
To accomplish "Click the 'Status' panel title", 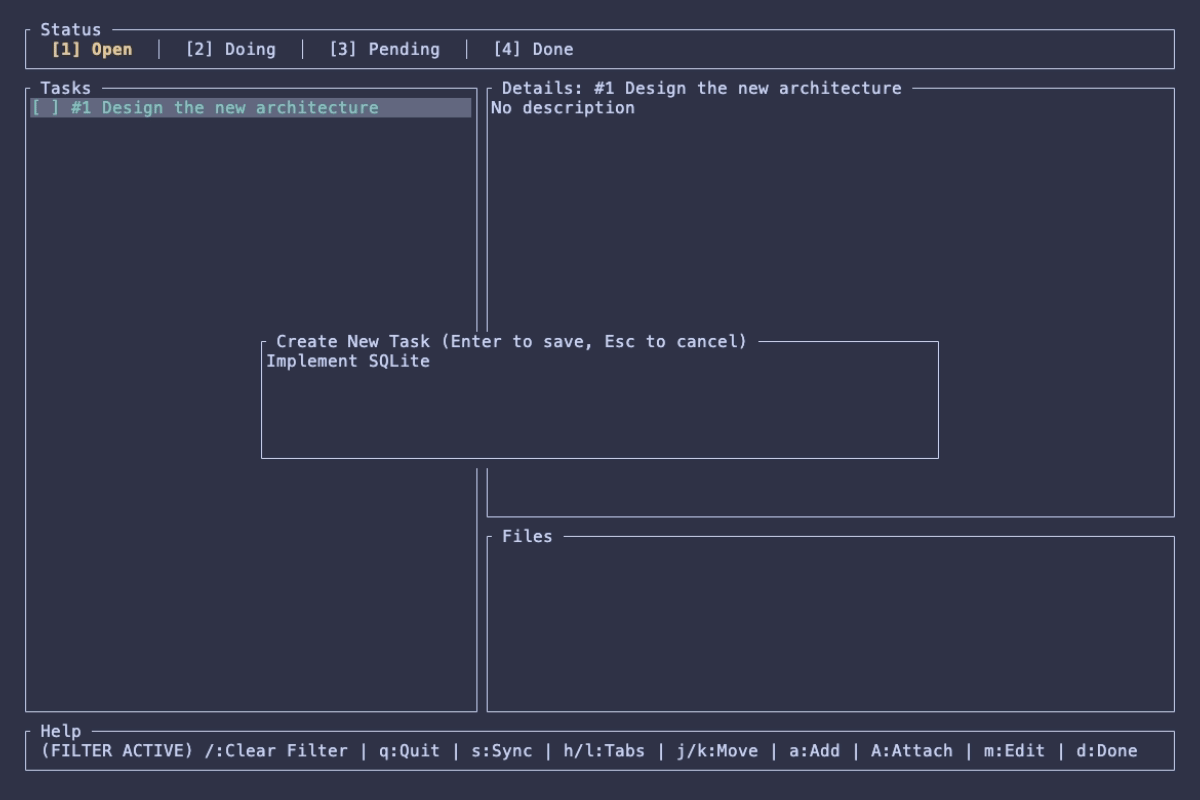I will pyautogui.click(x=71, y=30).
